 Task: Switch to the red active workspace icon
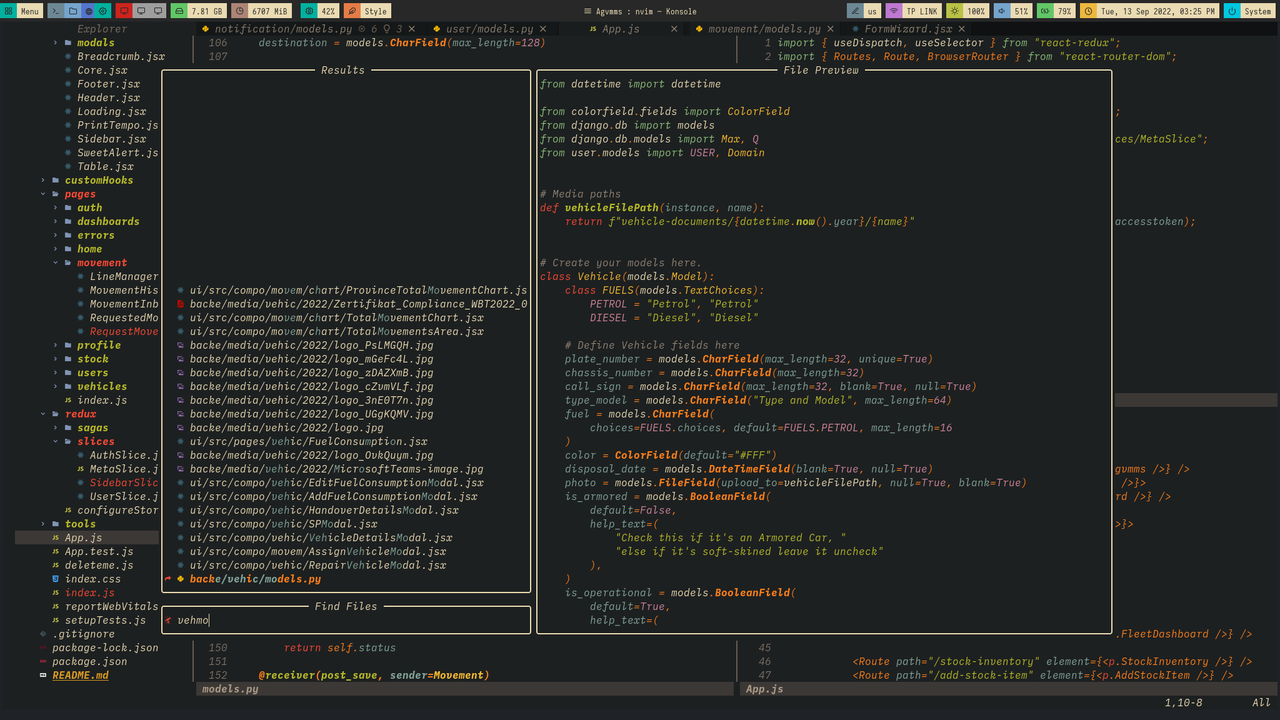[x=124, y=11]
